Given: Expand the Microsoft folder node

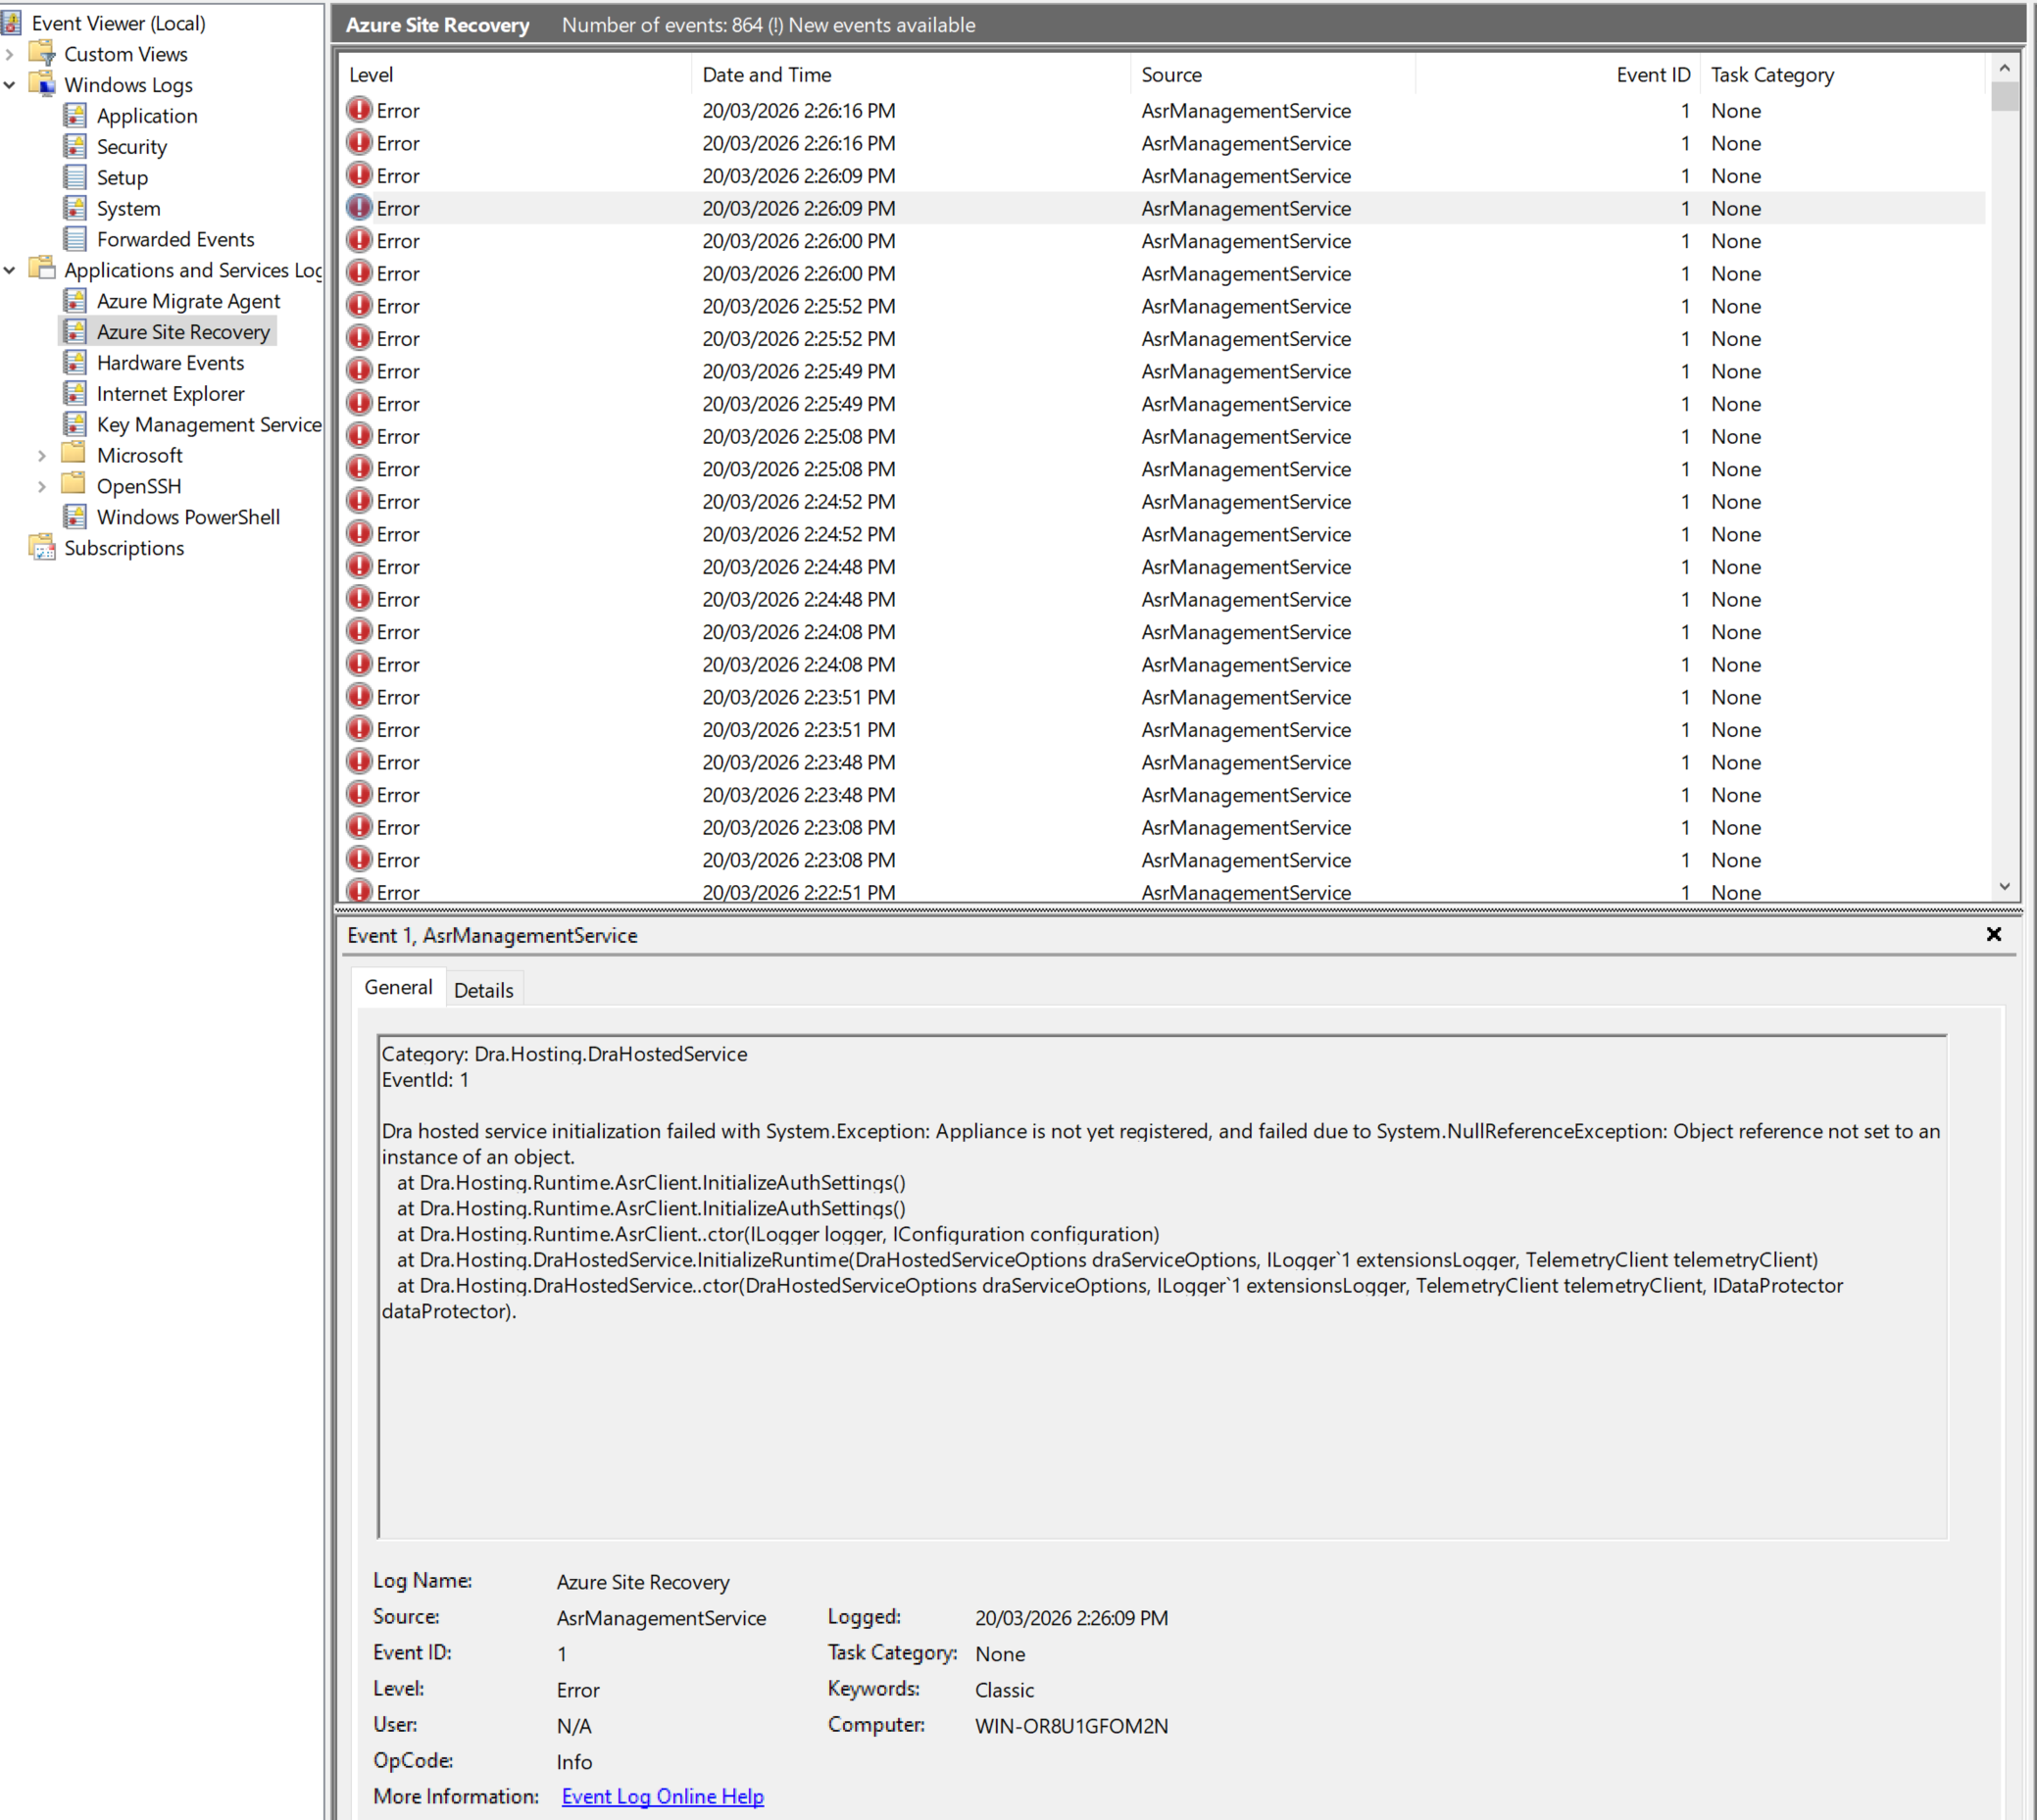Looking at the screenshot, I should click(42, 456).
